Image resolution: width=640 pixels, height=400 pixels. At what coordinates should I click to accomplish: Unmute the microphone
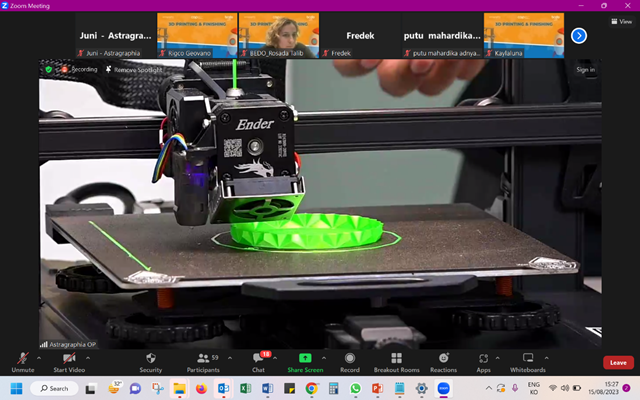tap(22, 362)
